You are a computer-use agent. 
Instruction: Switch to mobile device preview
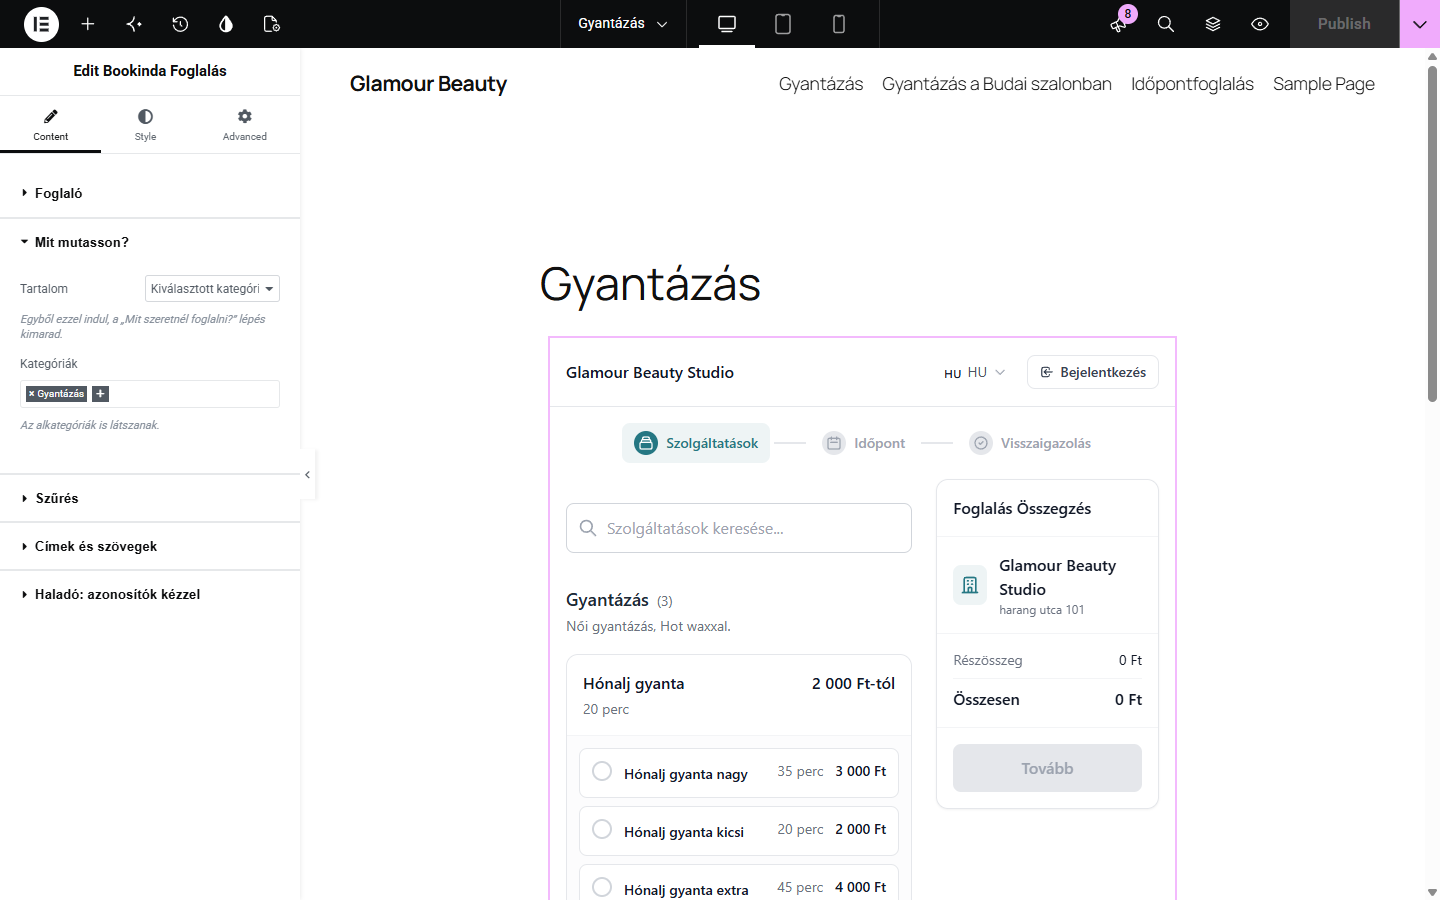pyautogui.click(x=839, y=24)
